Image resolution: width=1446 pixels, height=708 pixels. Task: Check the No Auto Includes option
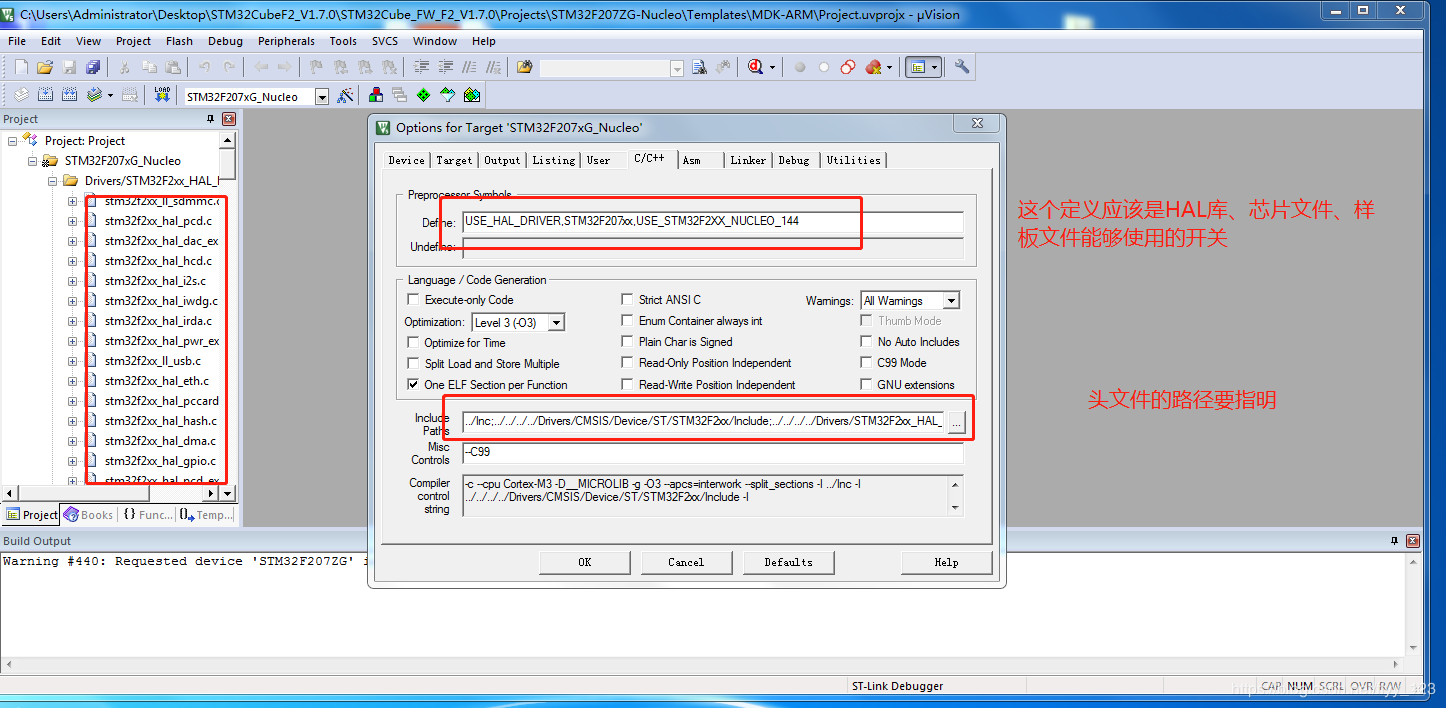(866, 342)
